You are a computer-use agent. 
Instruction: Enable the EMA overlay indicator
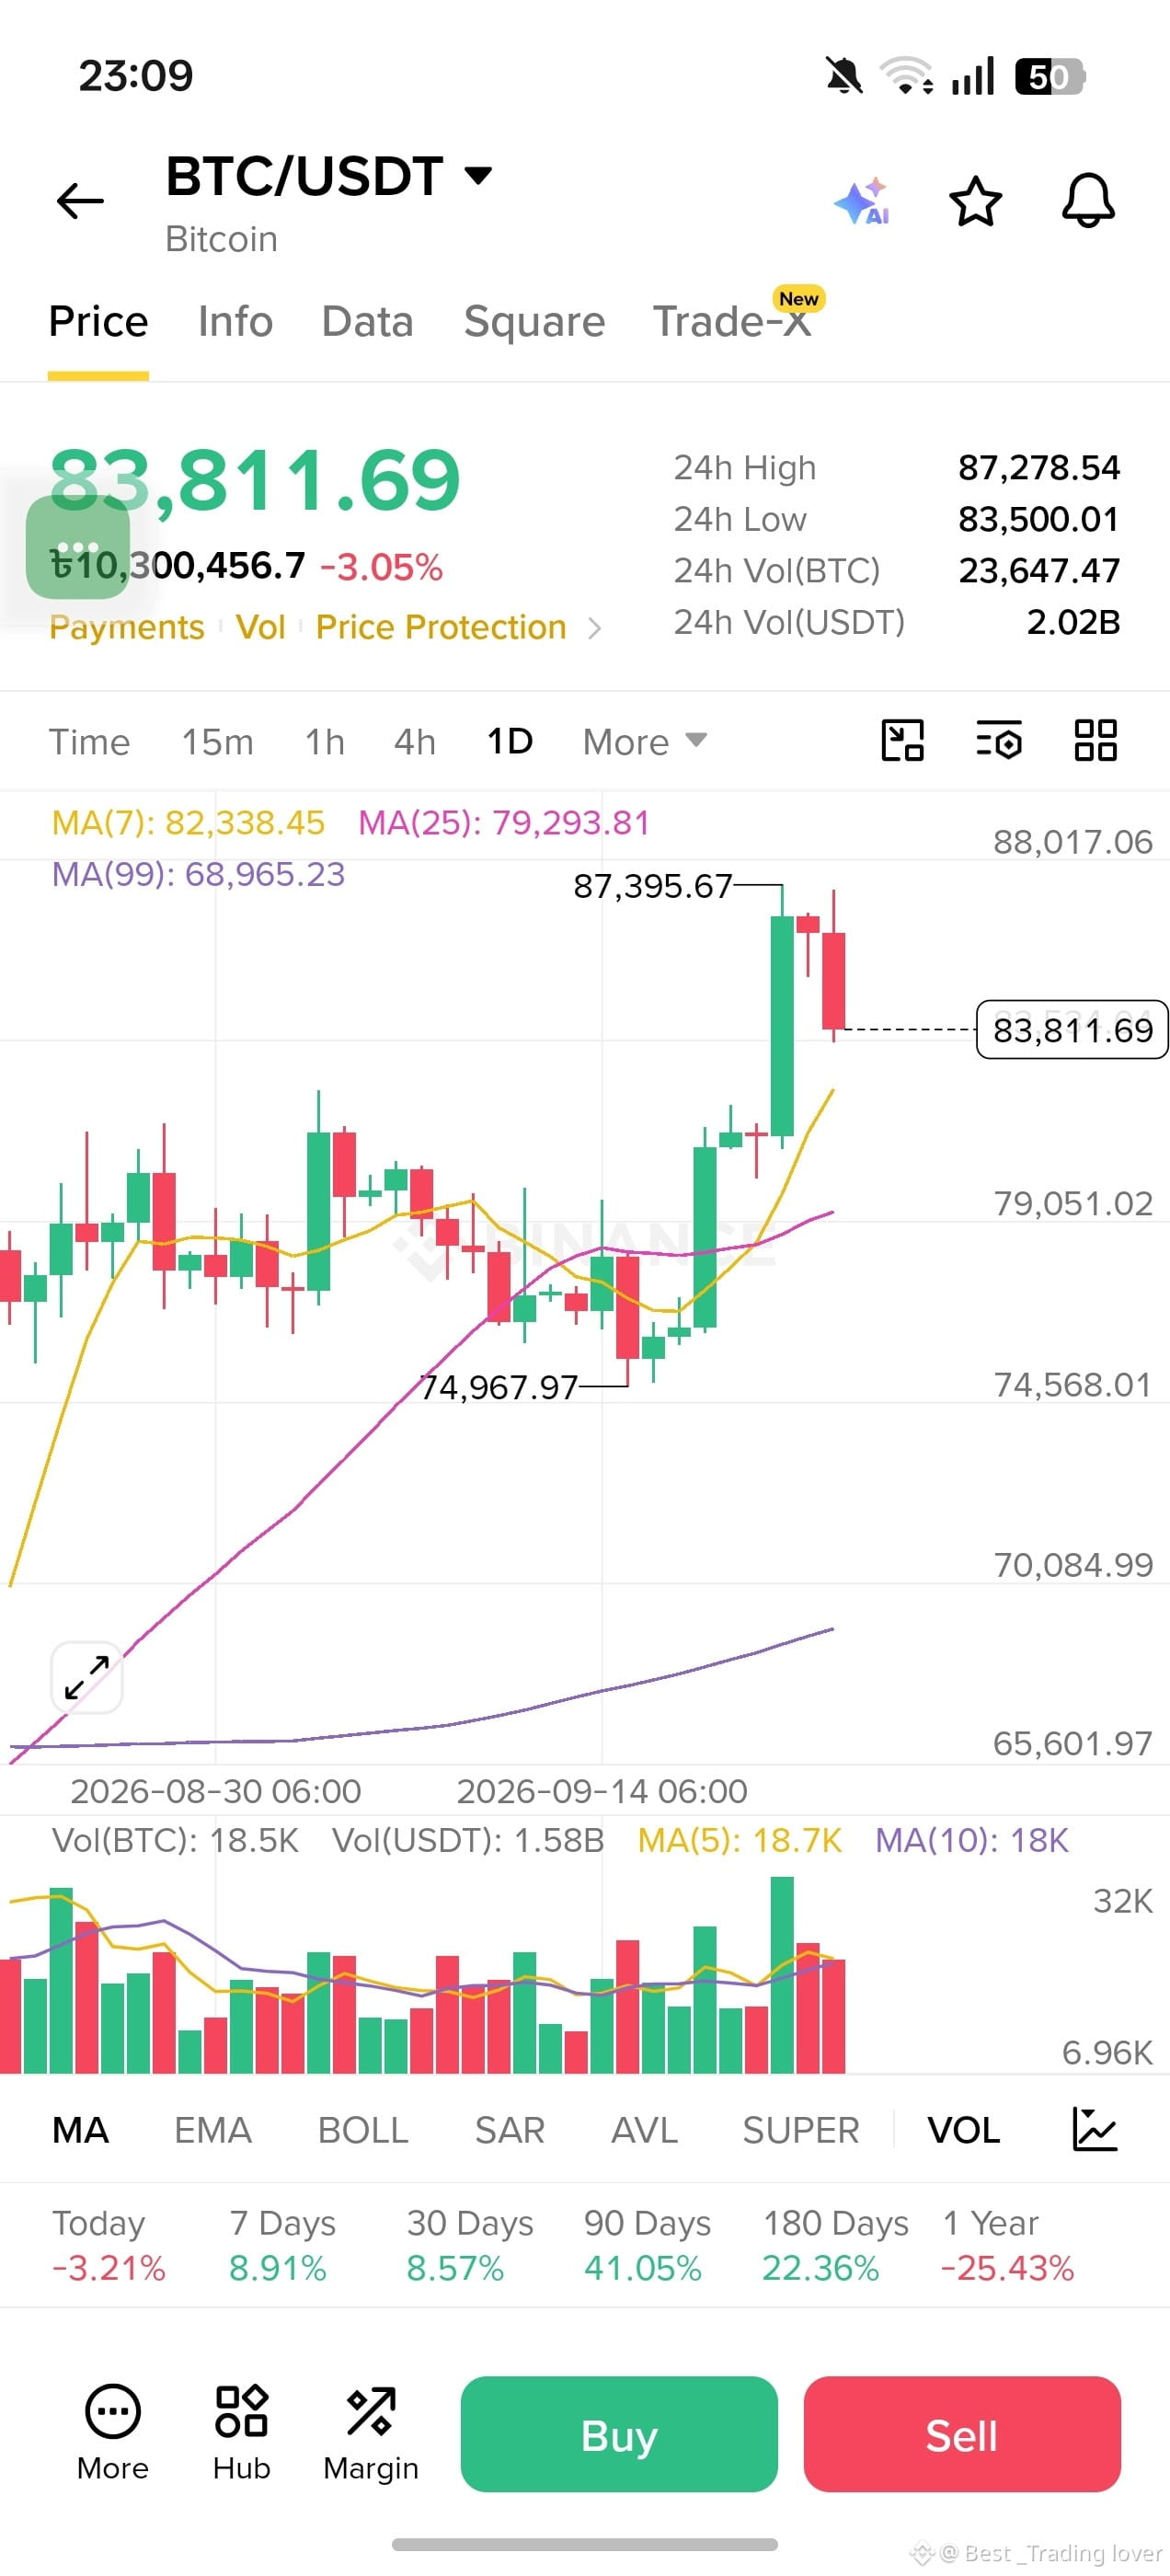(213, 2130)
